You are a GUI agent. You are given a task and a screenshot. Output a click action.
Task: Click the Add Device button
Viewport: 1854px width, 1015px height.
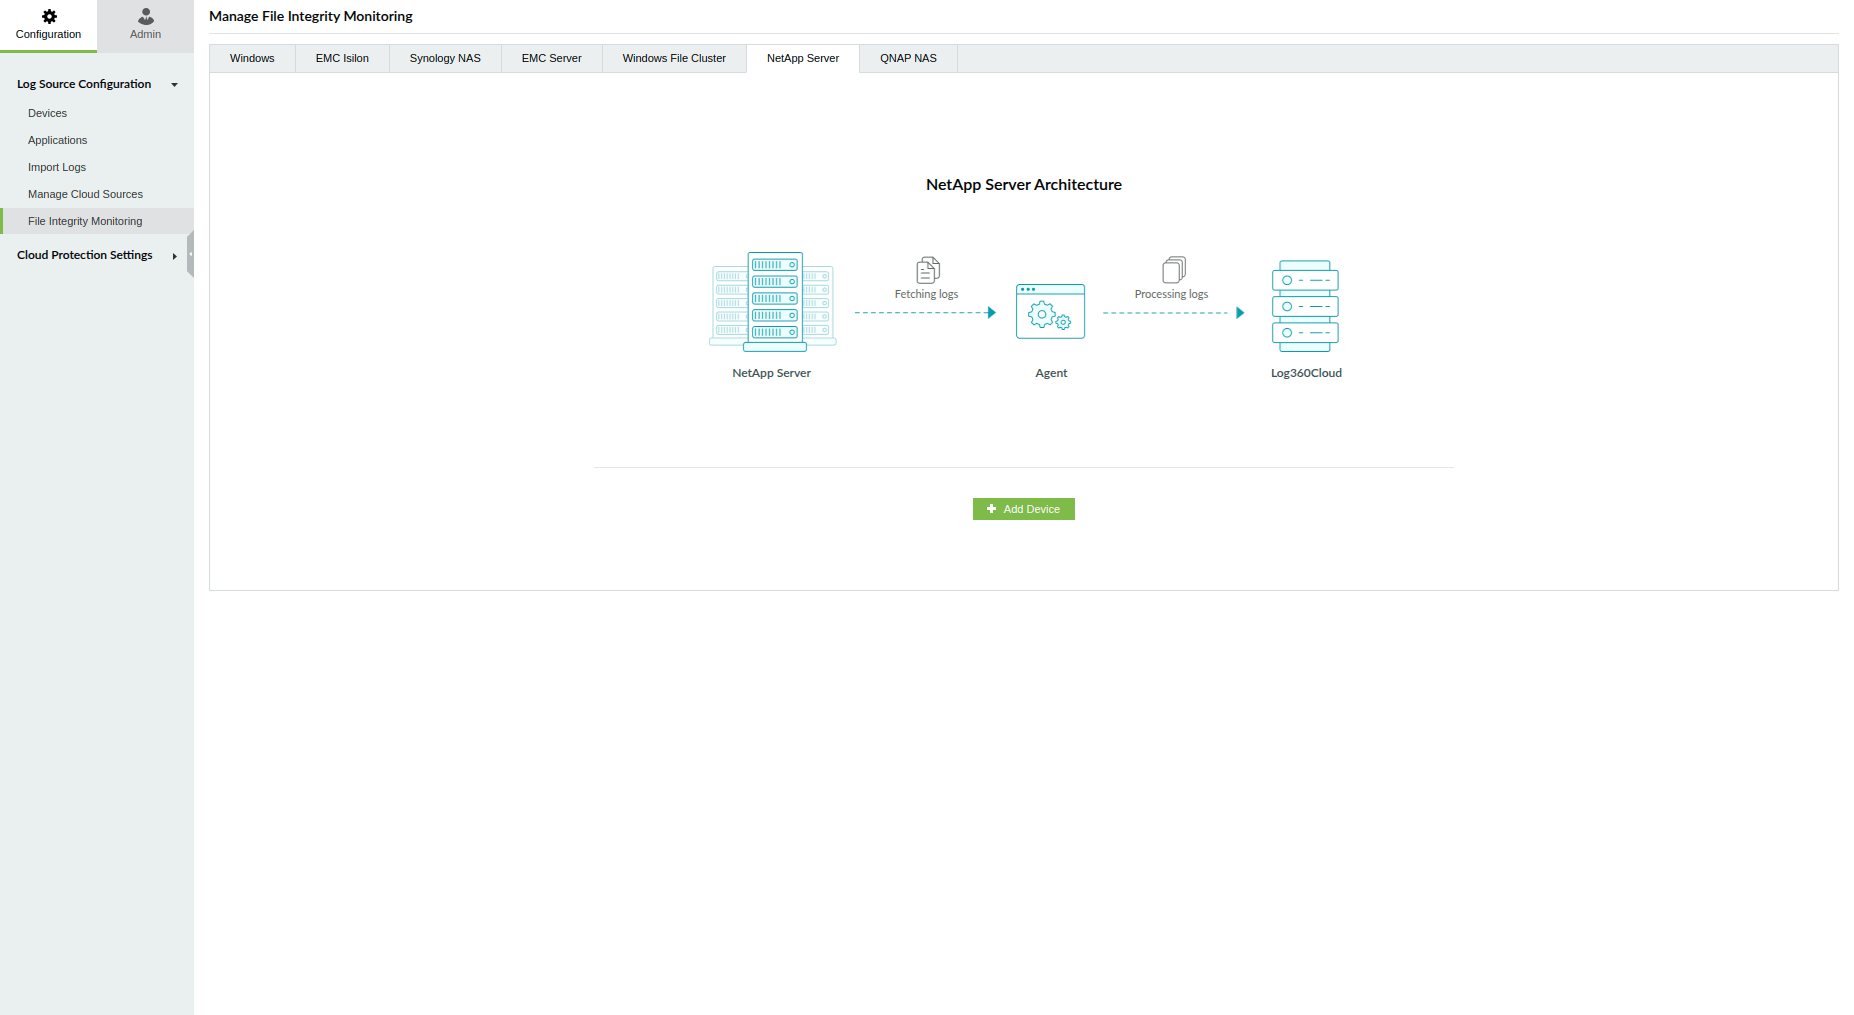1024,509
